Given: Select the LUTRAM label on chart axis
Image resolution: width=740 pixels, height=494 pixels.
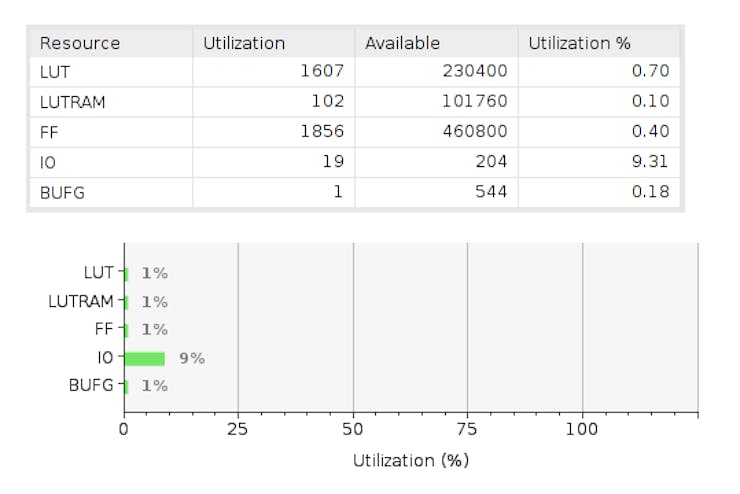Looking at the screenshot, I should [80, 301].
